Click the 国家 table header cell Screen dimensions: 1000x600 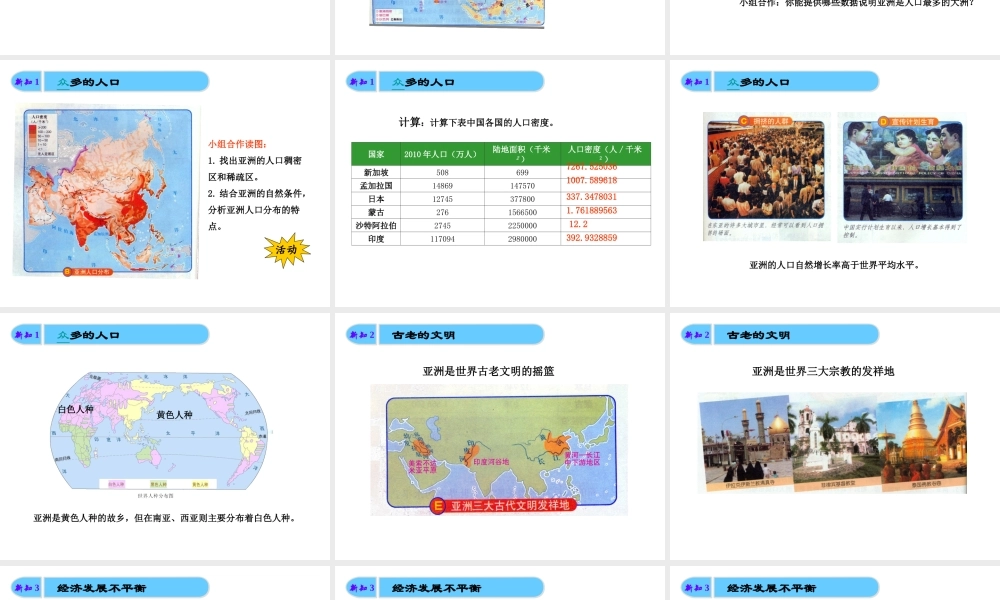pyautogui.click(x=376, y=154)
